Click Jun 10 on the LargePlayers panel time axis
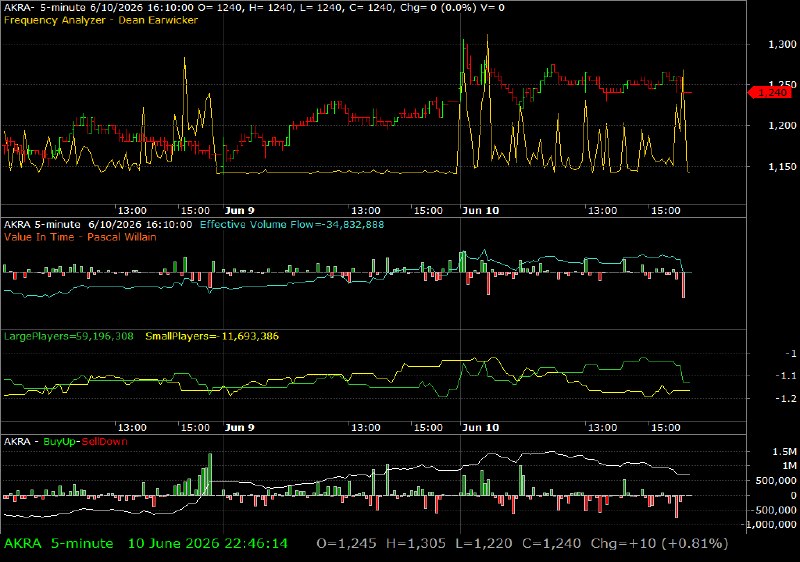 coord(480,427)
